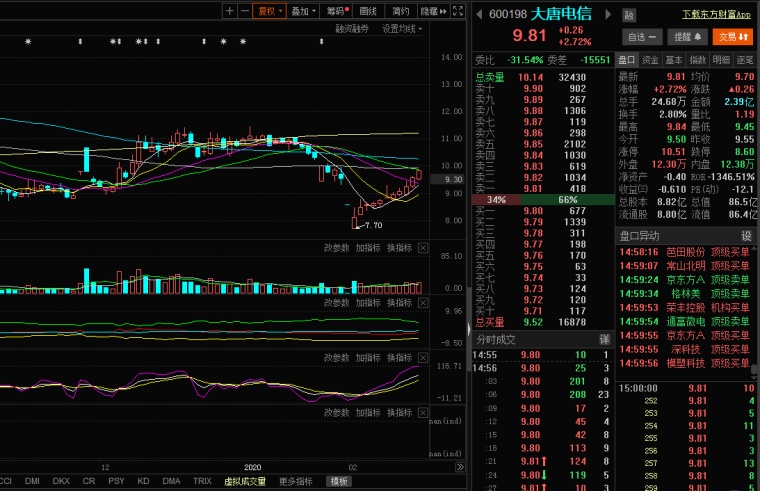Viewport: 760px width, 491px height.
Task: Click 融资融券 label on chart
Action: tap(352, 29)
